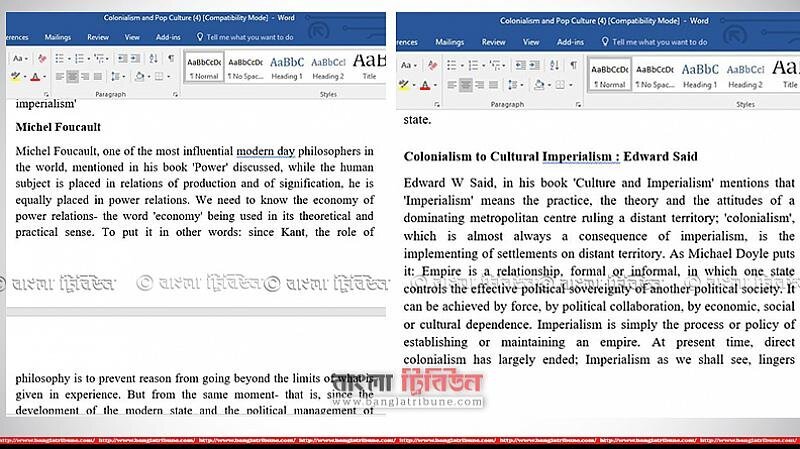Open Borders dropdown in right window
The height and width of the screenshot is (449, 800).
(x=561, y=85)
